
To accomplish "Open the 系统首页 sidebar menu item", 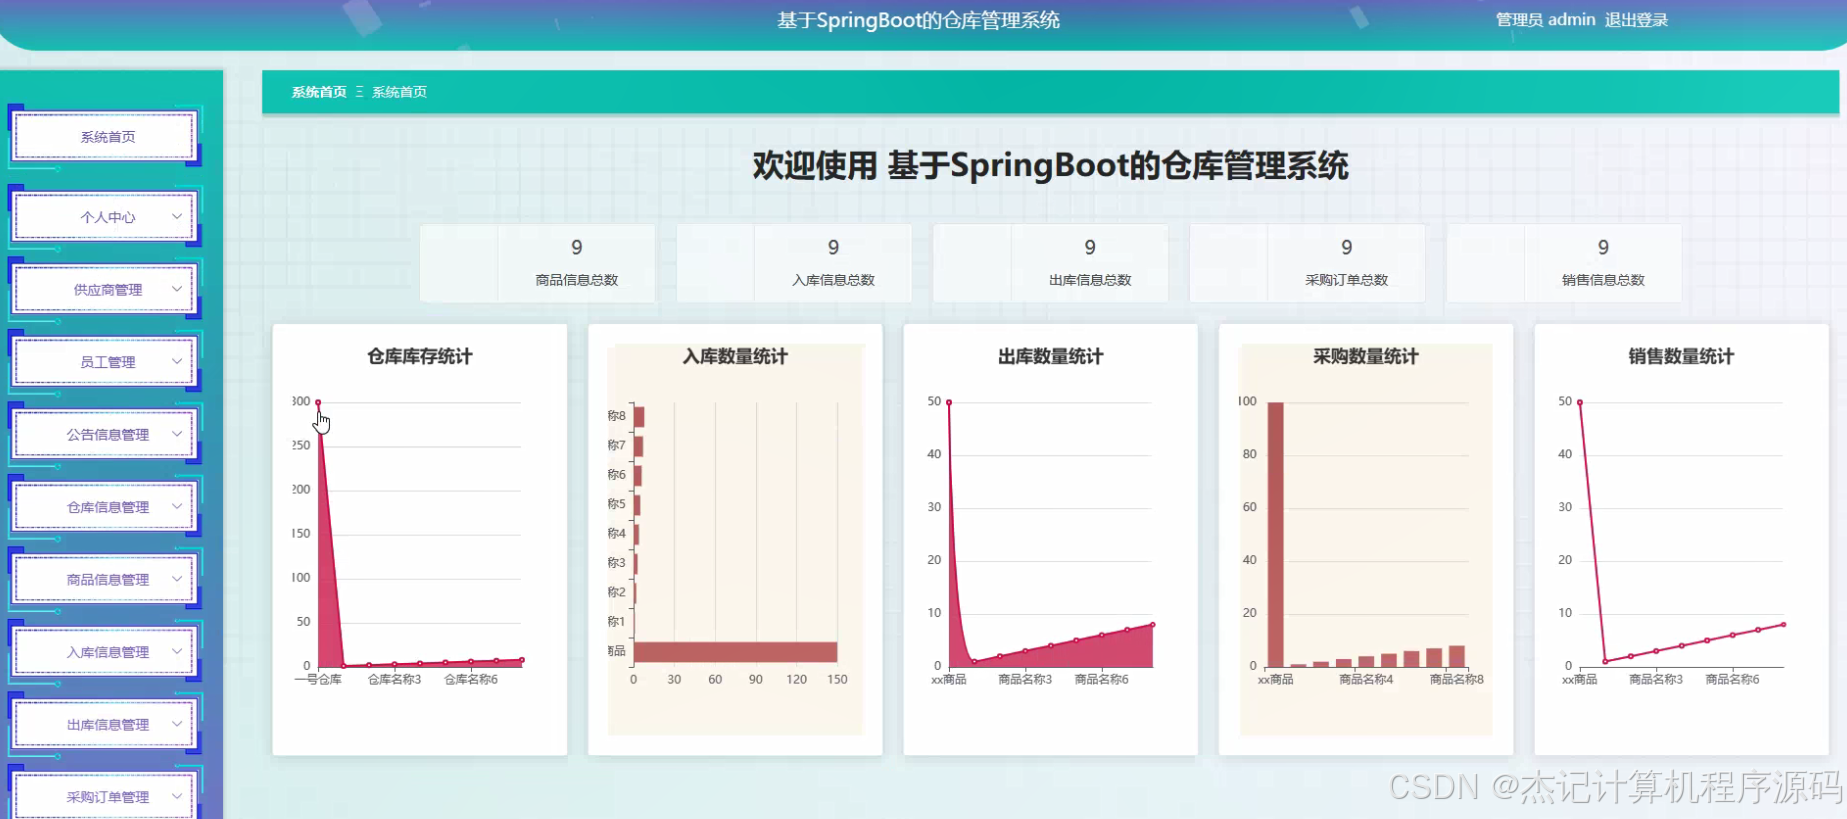I will point(105,137).
